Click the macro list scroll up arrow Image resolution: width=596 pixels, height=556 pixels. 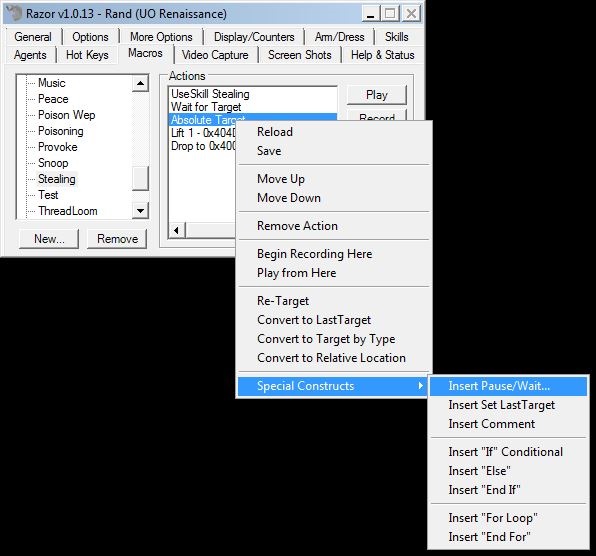(140, 83)
